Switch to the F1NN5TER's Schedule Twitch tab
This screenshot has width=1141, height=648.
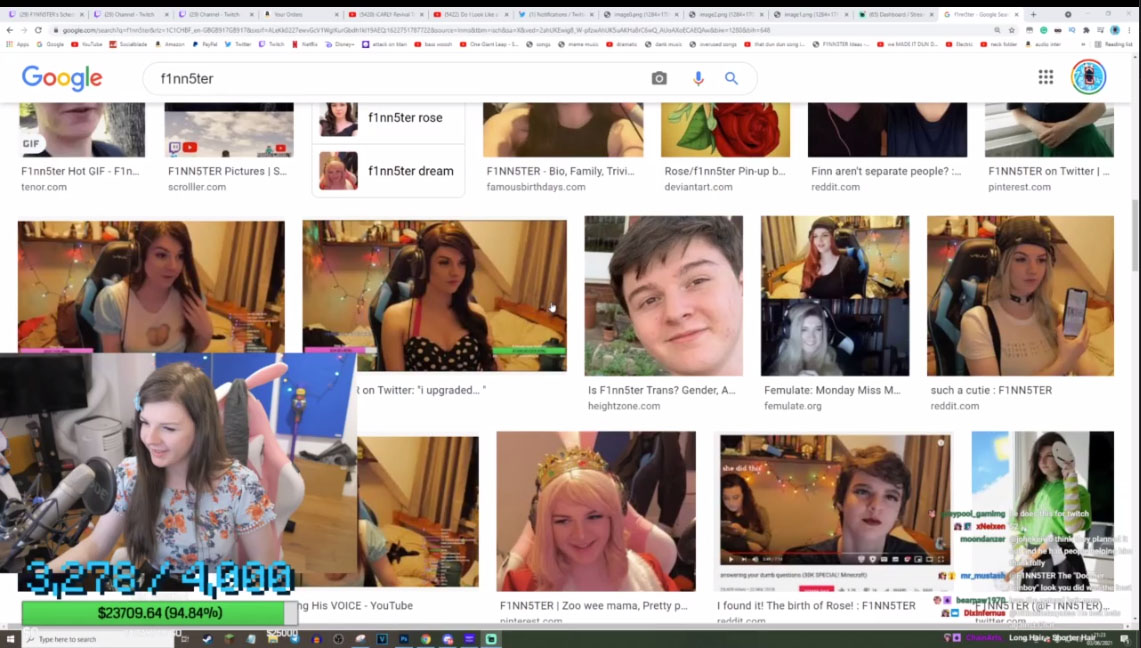click(45, 14)
